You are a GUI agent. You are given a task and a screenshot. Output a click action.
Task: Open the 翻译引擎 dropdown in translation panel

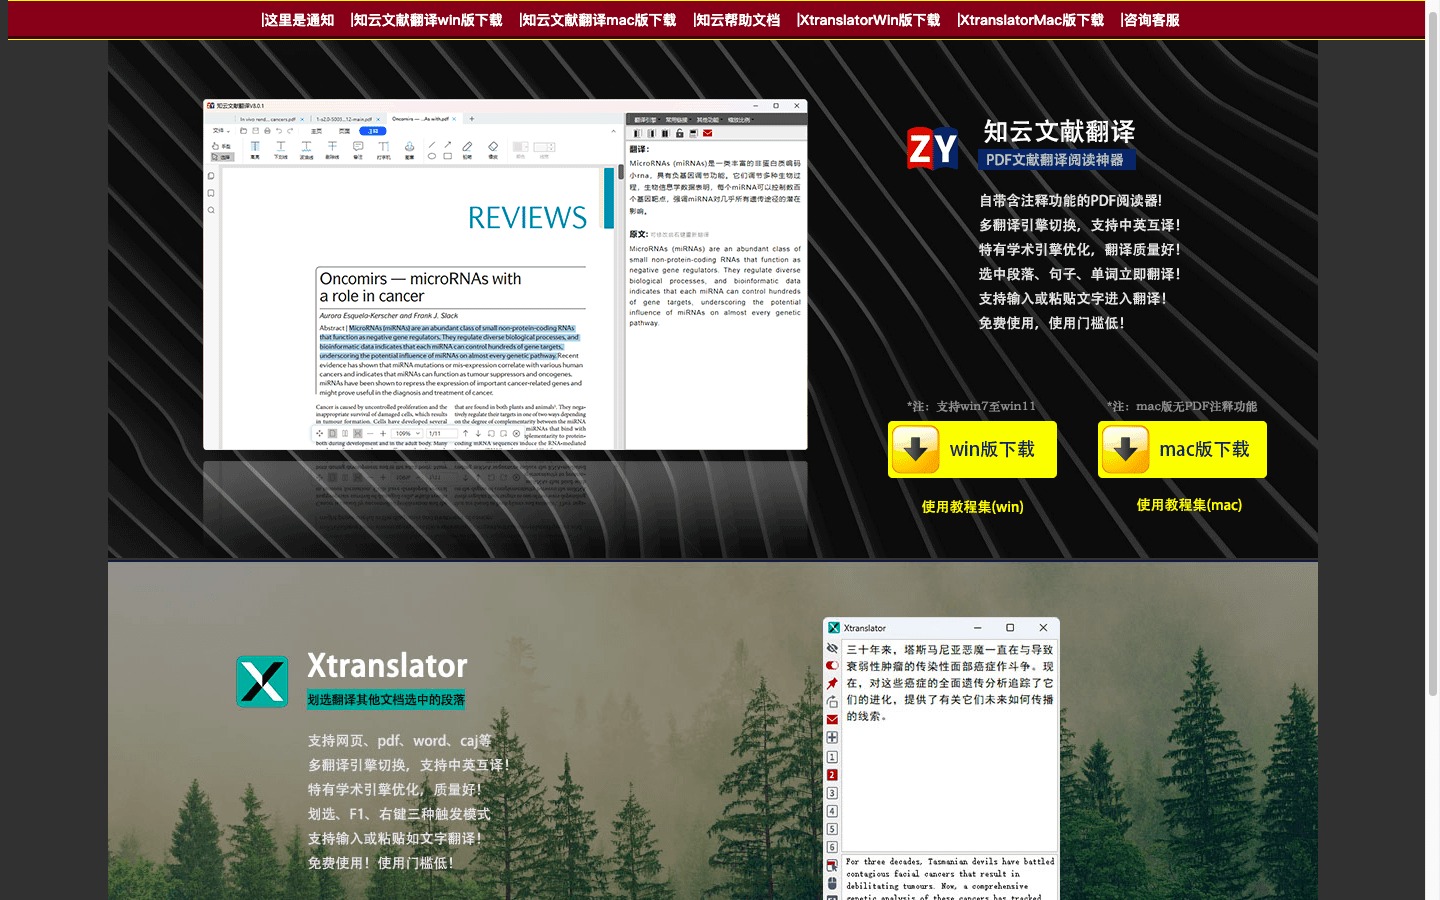tap(647, 120)
